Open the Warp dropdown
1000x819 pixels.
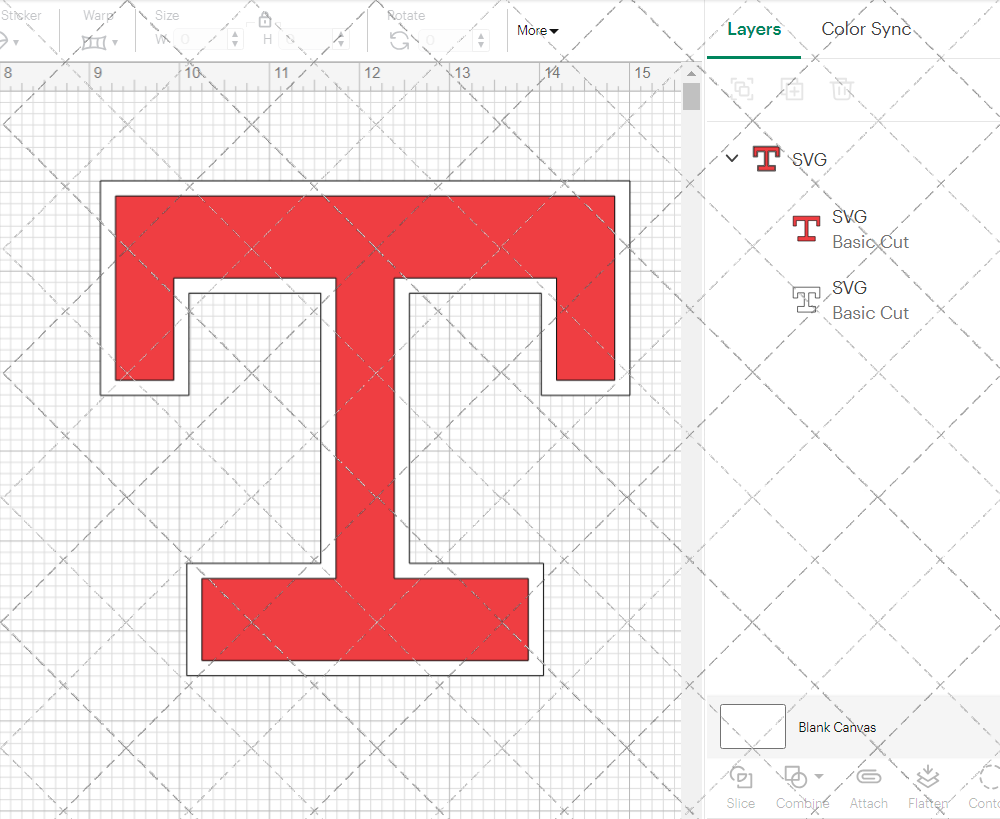click(x=100, y=42)
